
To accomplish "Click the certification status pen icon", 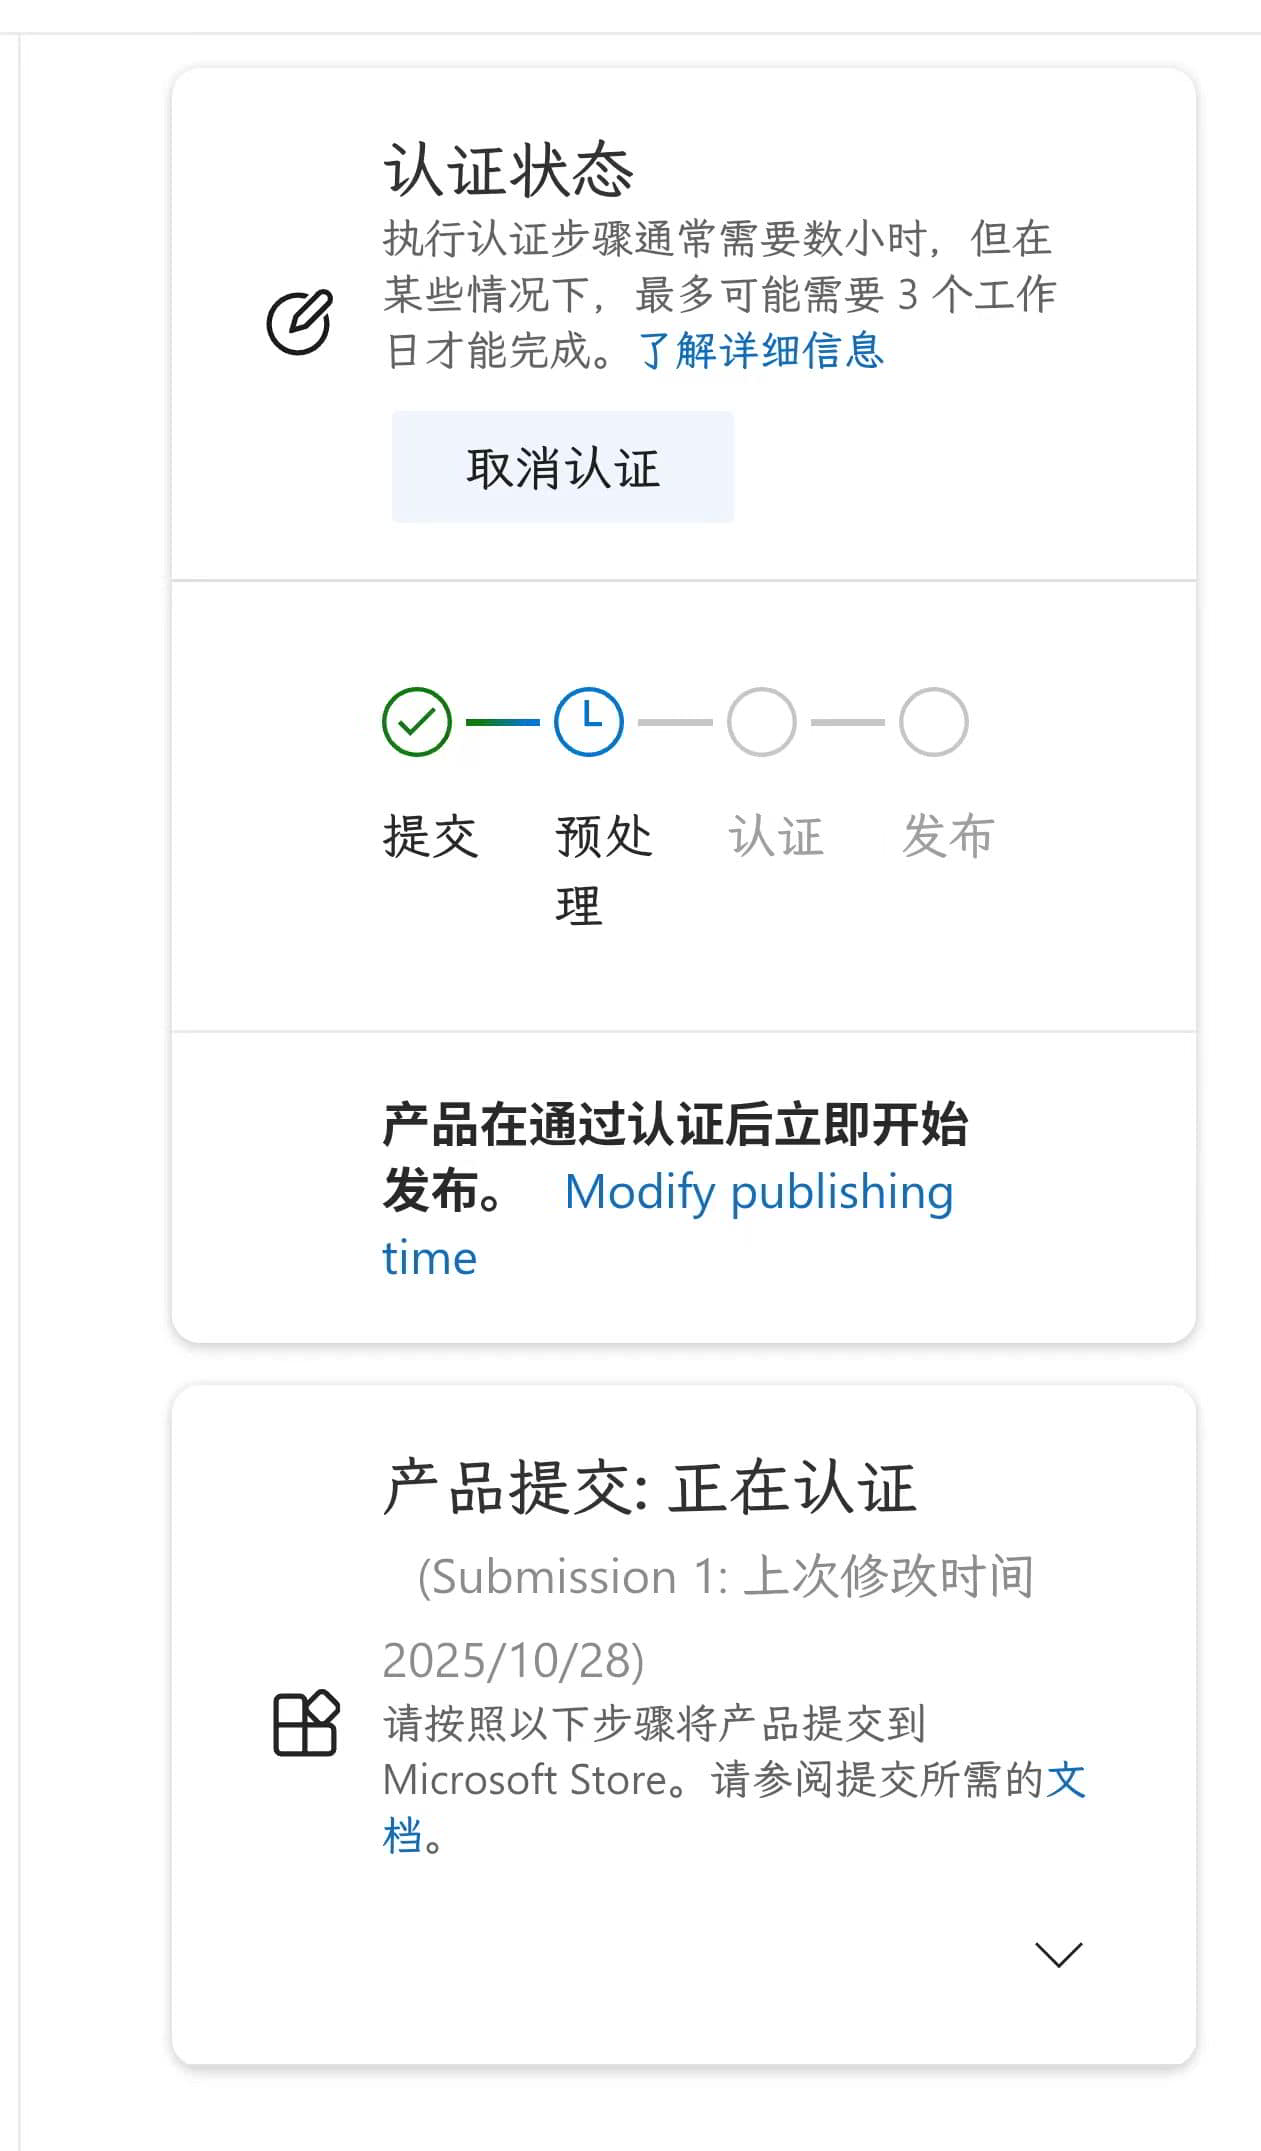I will point(299,322).
